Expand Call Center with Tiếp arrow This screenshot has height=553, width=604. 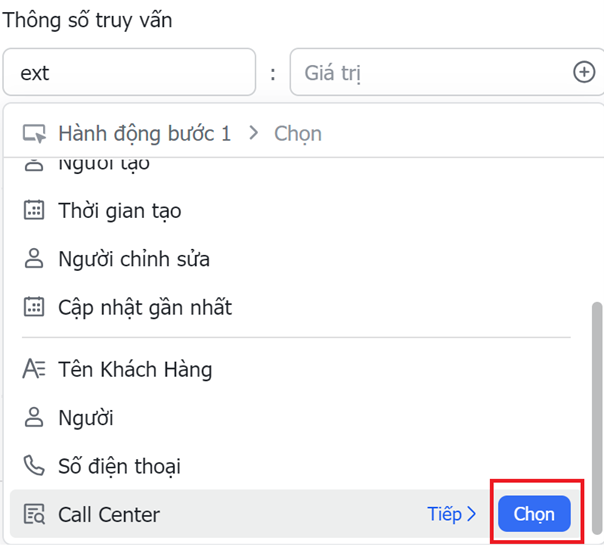451,514
